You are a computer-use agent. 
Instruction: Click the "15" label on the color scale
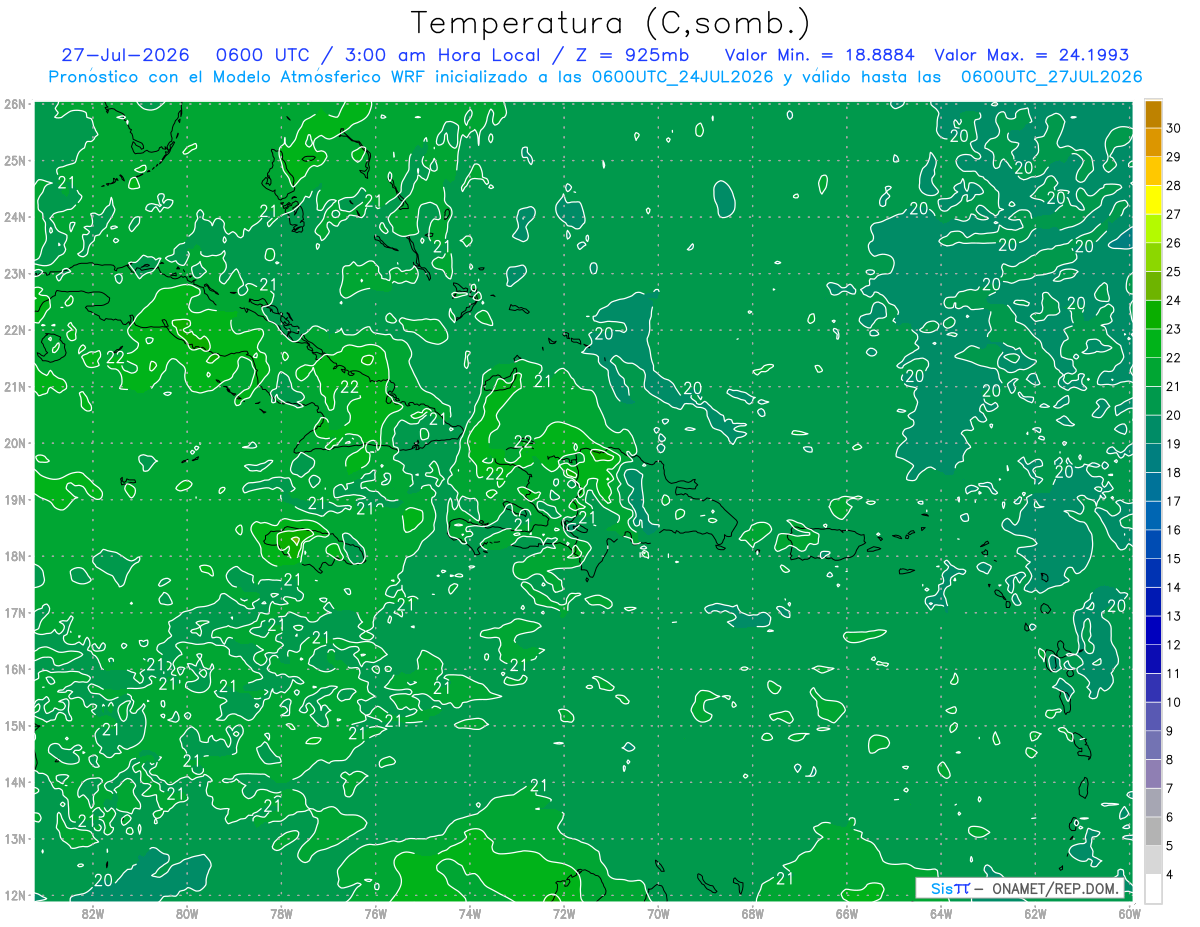tap(1173, 559)
